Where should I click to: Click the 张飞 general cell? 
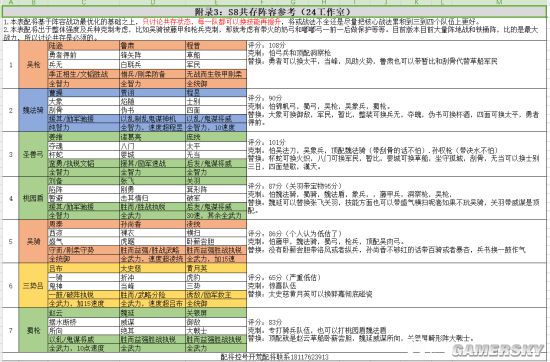tap(152, 181)
